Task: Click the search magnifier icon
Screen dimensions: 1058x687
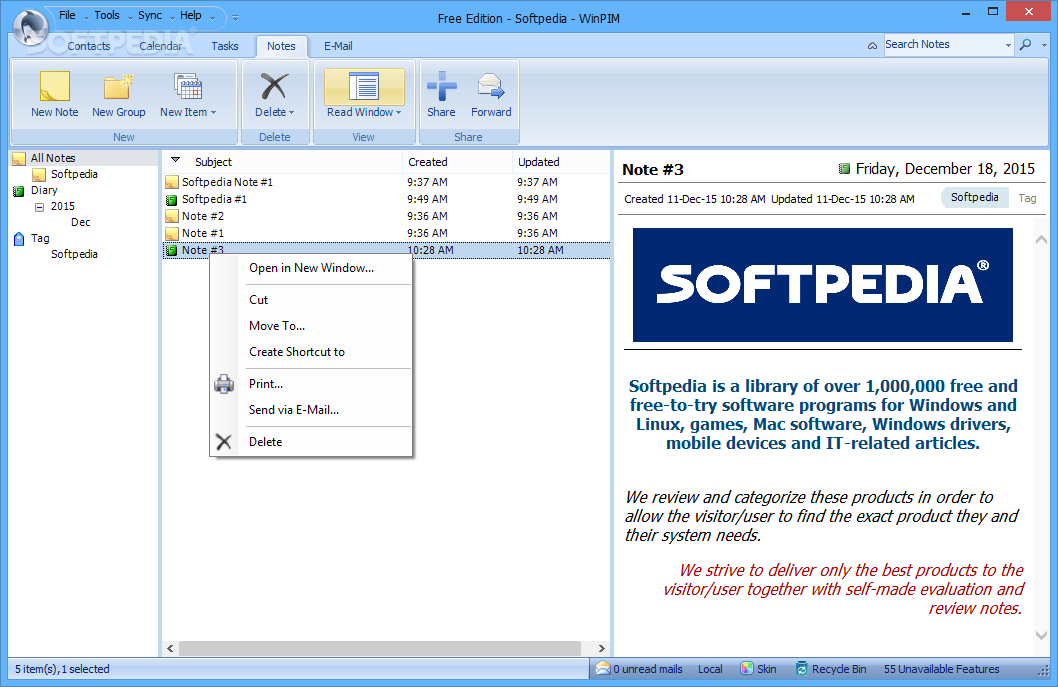Action: coord(1026,45)
